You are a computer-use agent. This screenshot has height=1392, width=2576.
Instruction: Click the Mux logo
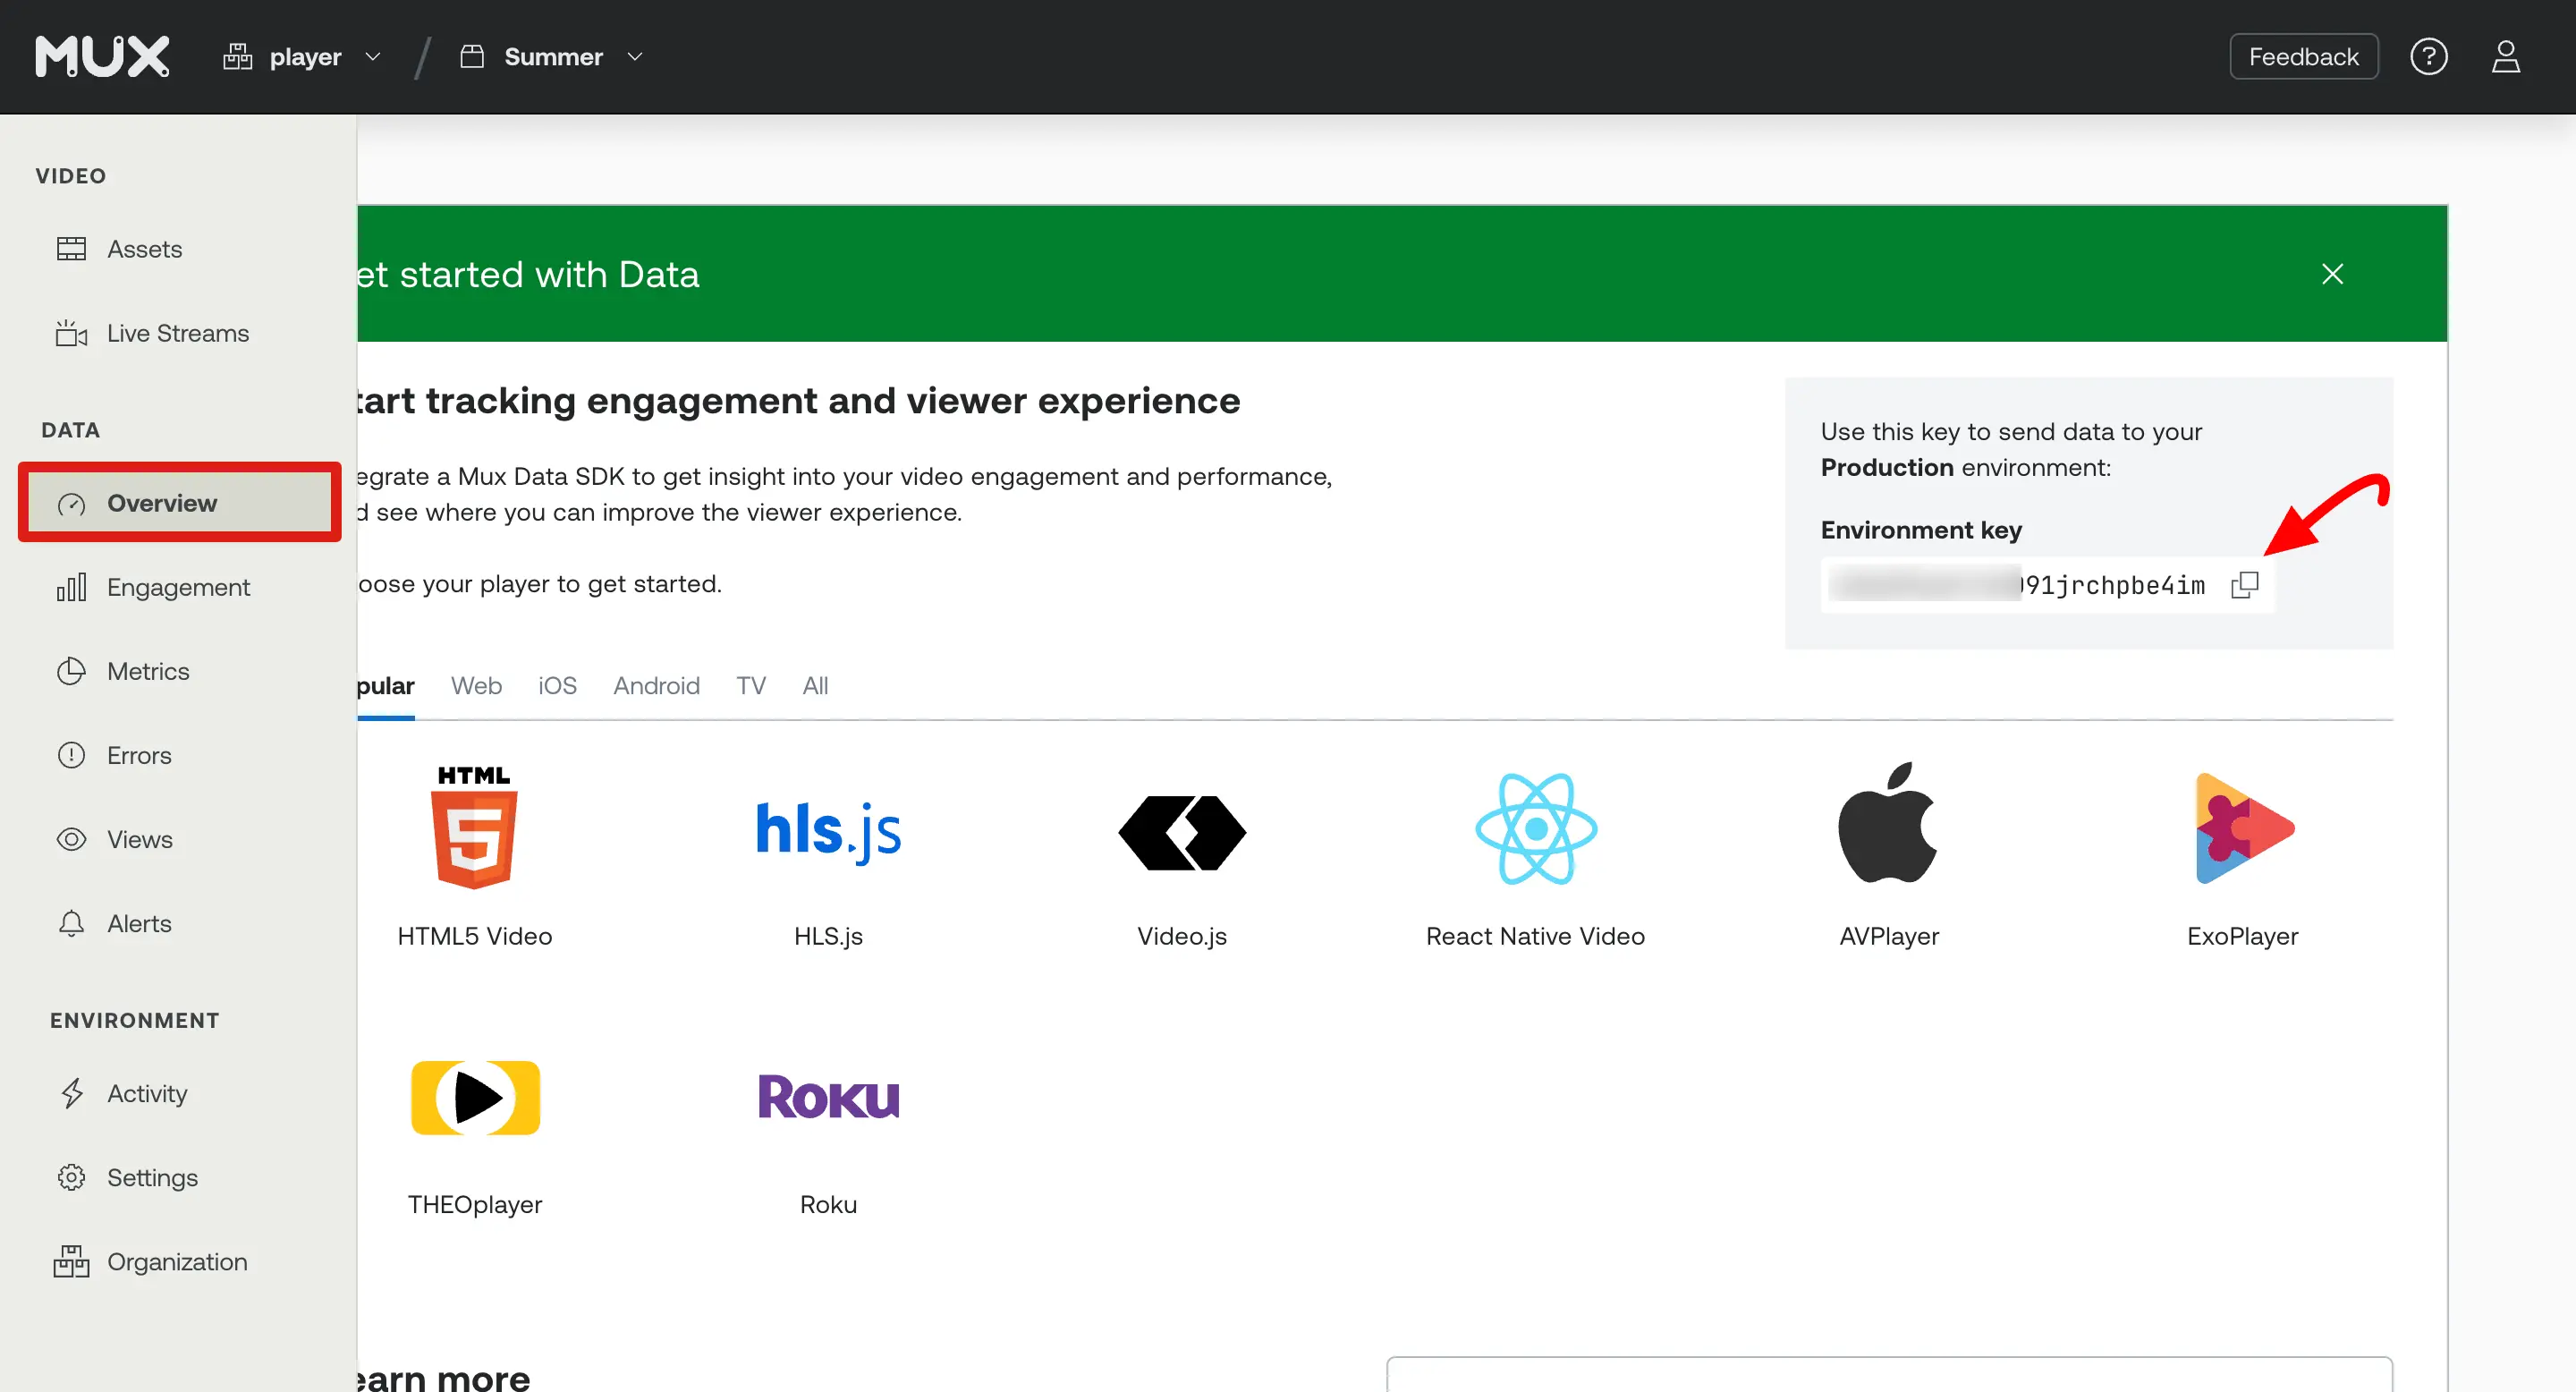tap(102, 57)
